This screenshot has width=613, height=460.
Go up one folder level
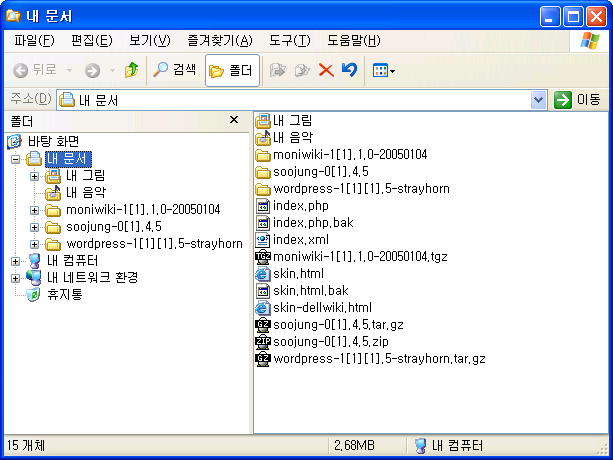[131, 70]
